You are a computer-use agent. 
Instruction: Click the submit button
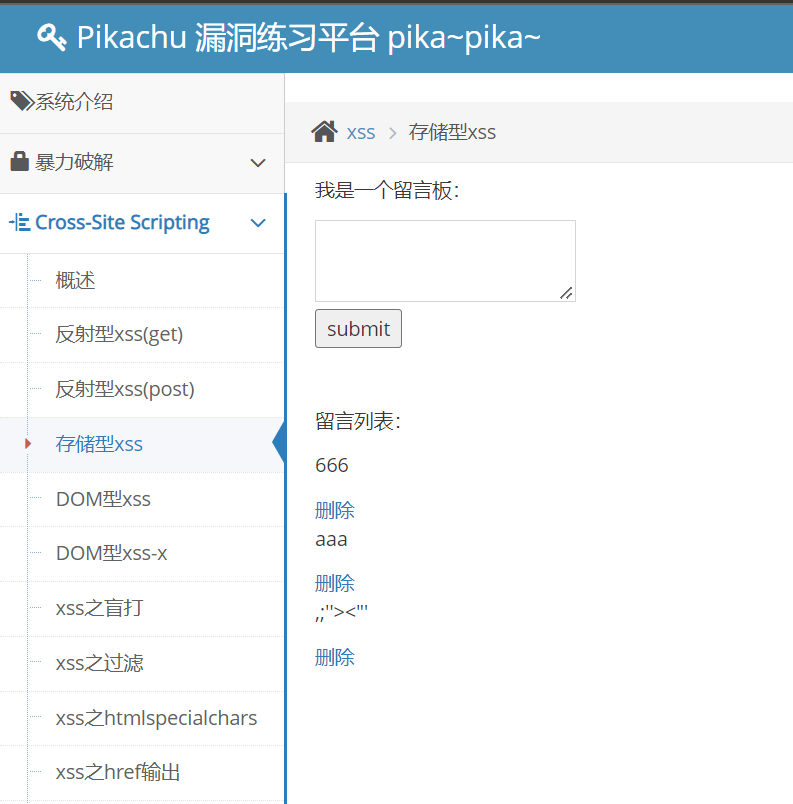pyautogui.click(x=358, y=329)
